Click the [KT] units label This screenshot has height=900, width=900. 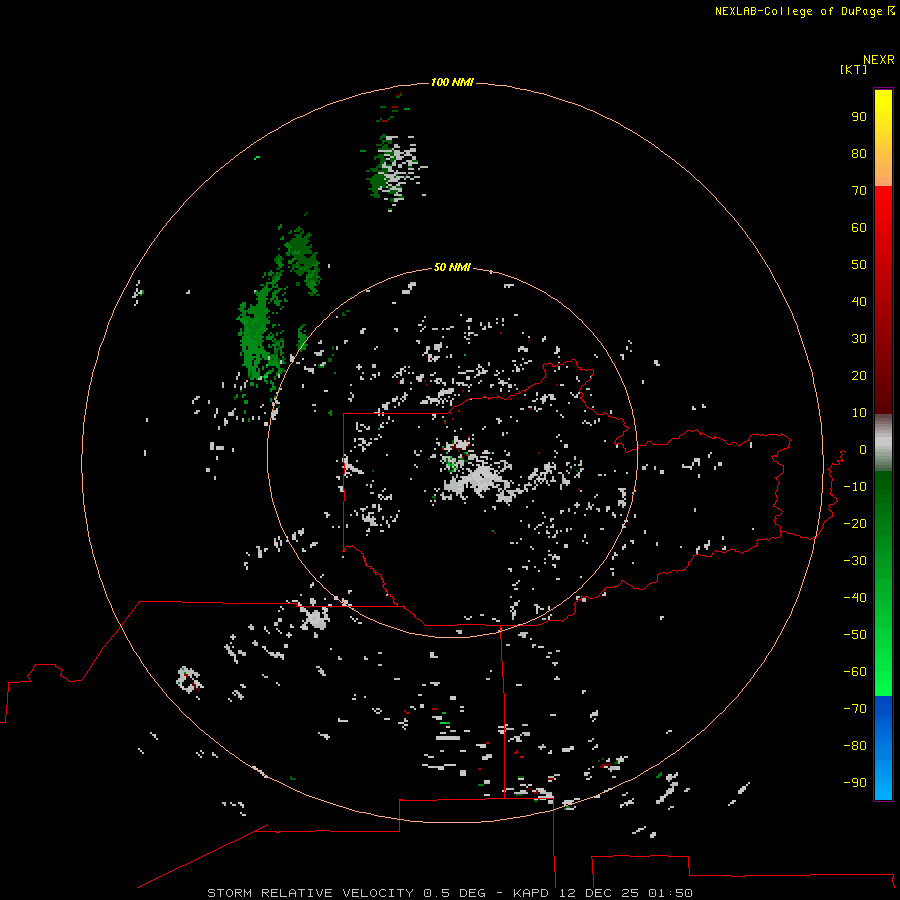click(x=854, y=69)
